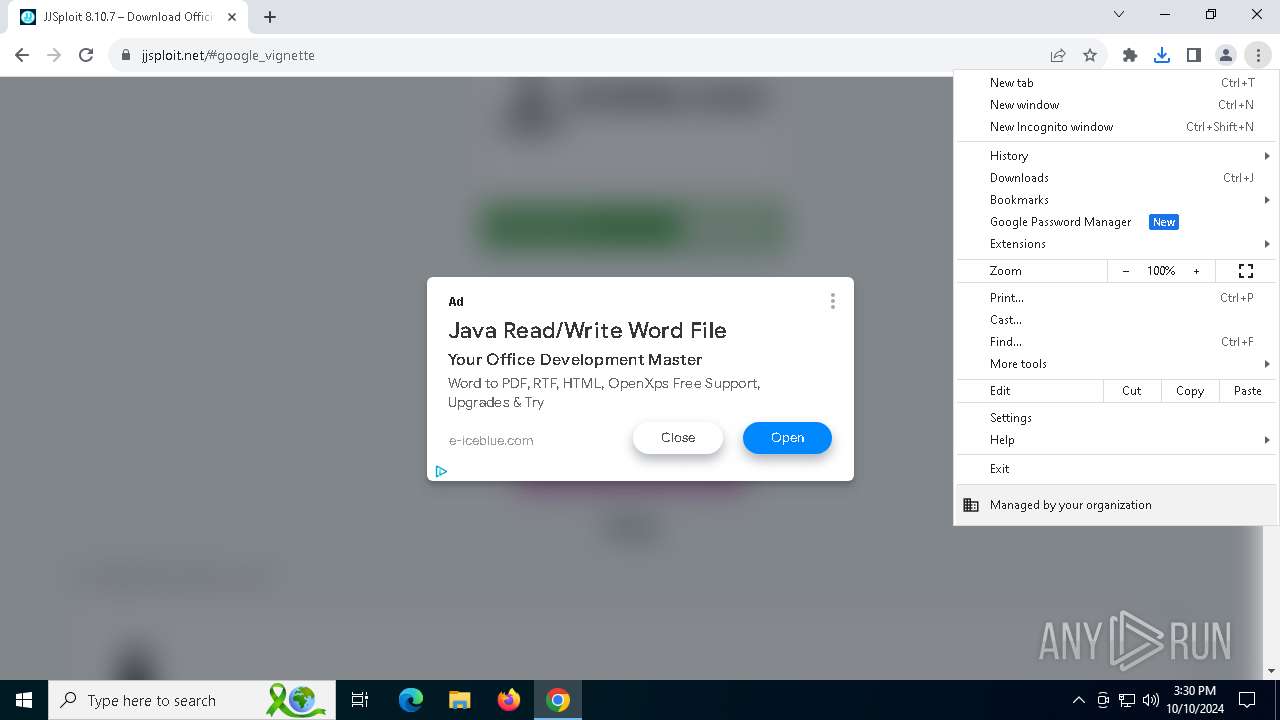
Task: Expand the Extensions submenu
Action: point(1116,244)
